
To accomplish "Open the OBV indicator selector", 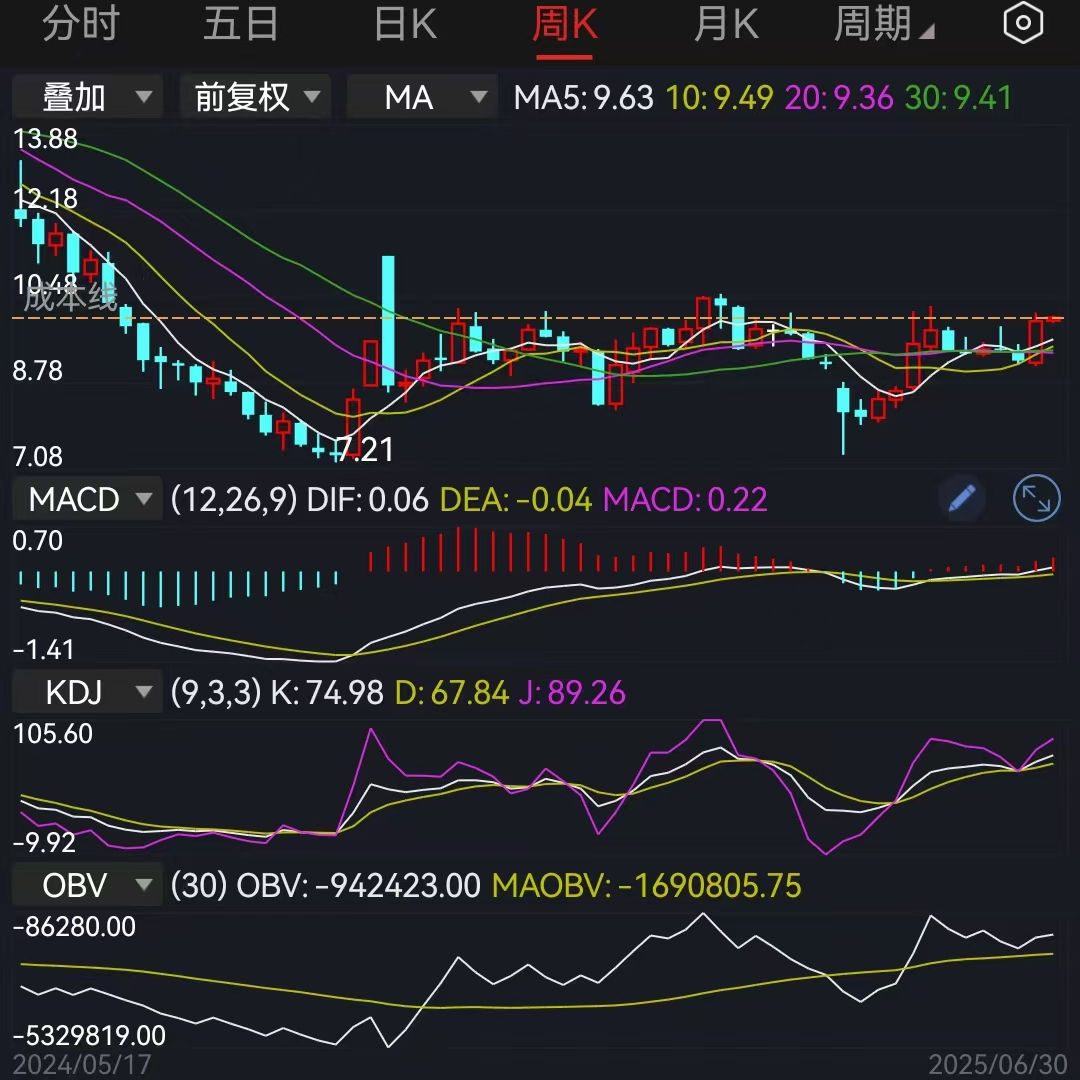I will (86, 884).
